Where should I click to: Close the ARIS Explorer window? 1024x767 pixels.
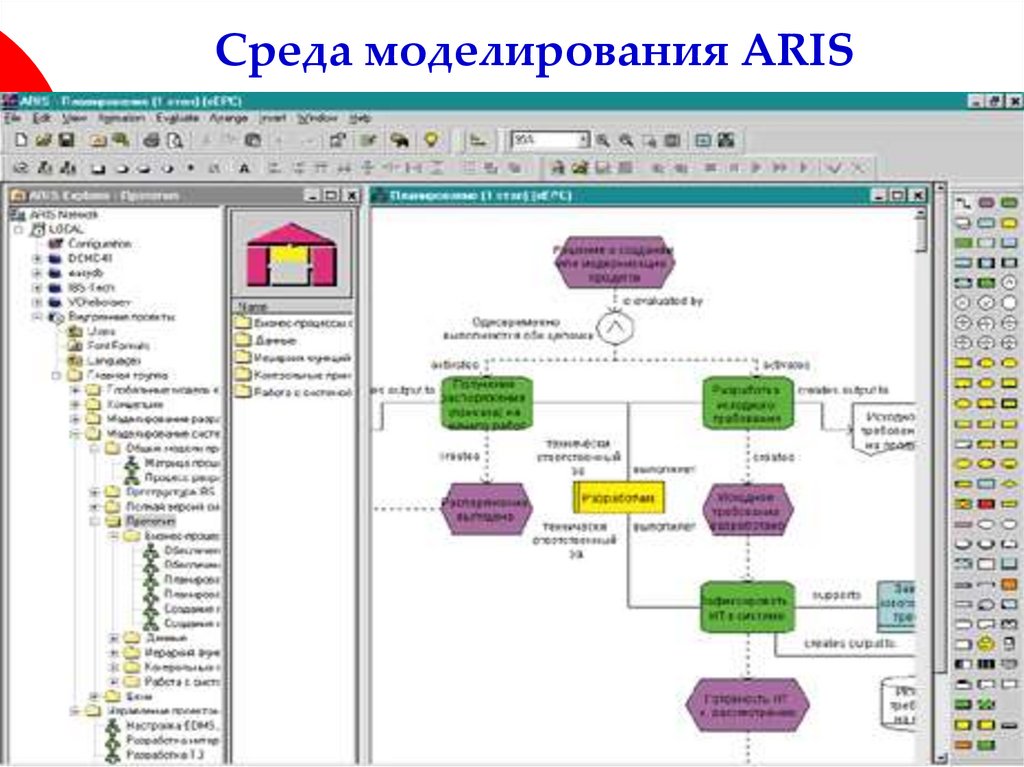[351, 195]
